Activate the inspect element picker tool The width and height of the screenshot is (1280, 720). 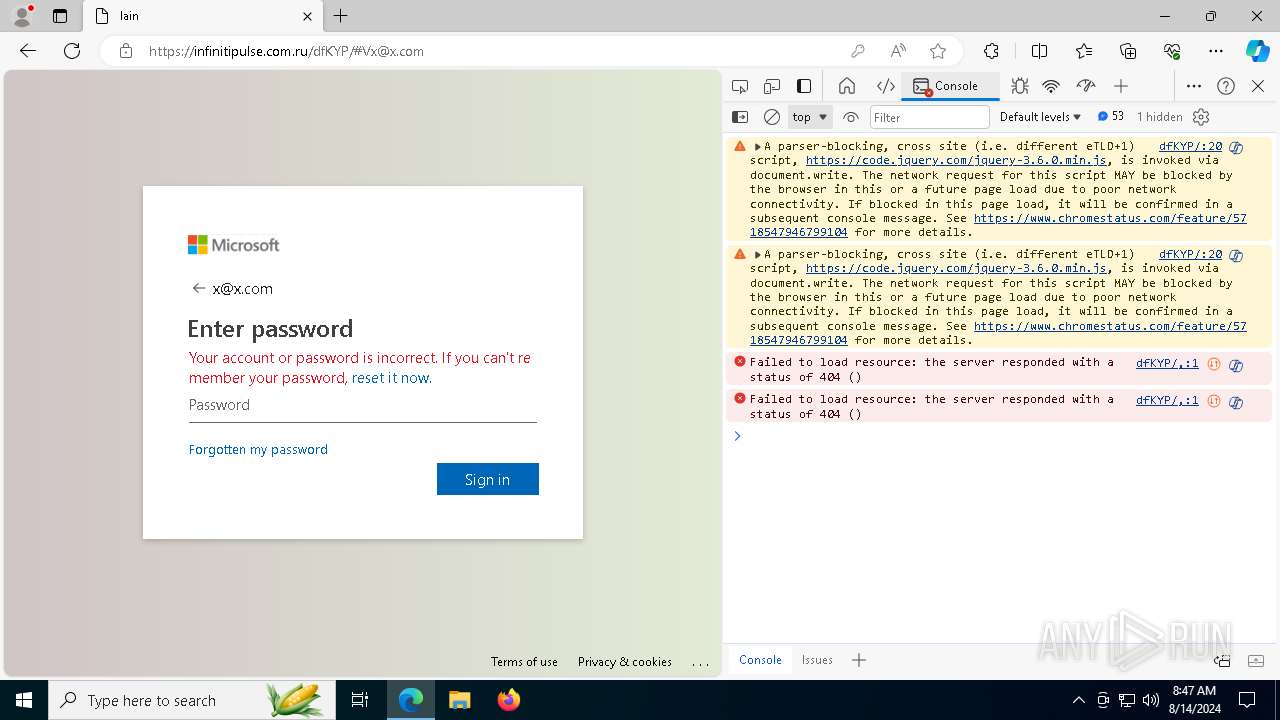coord(740,86)
